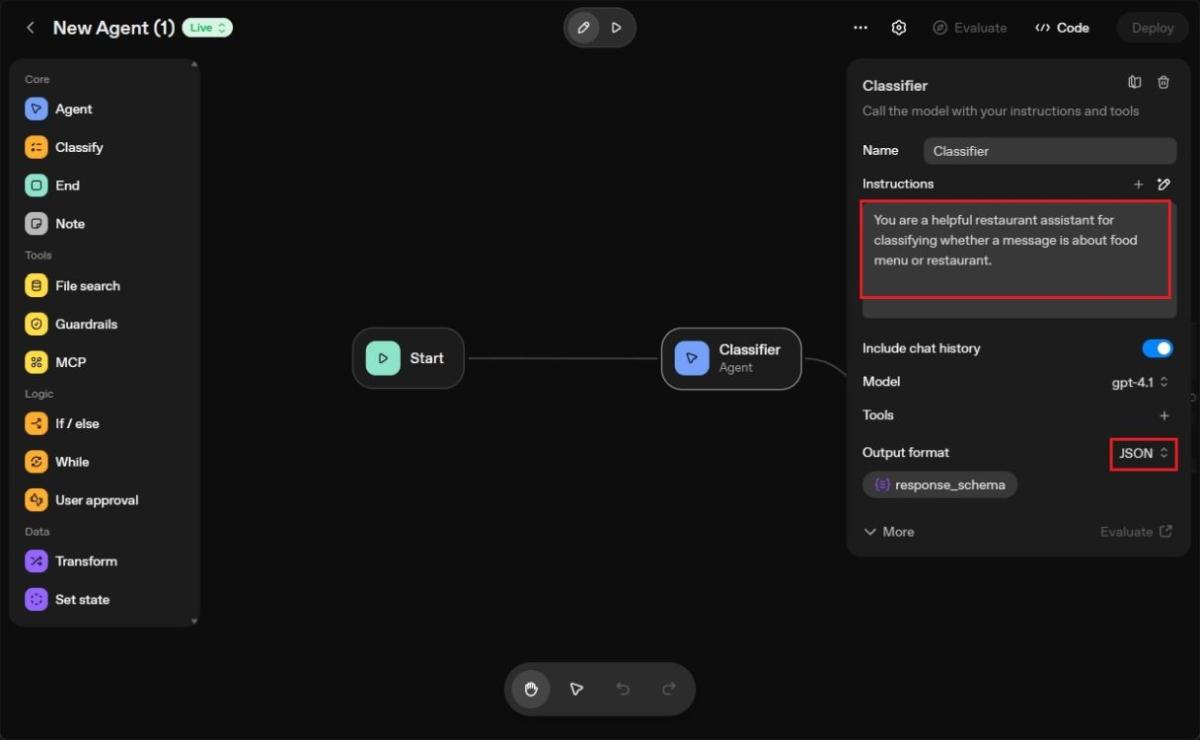Viewport: 1200px width, 740px height.
Task: Click the Deploy button
Action: point(1151,27)
